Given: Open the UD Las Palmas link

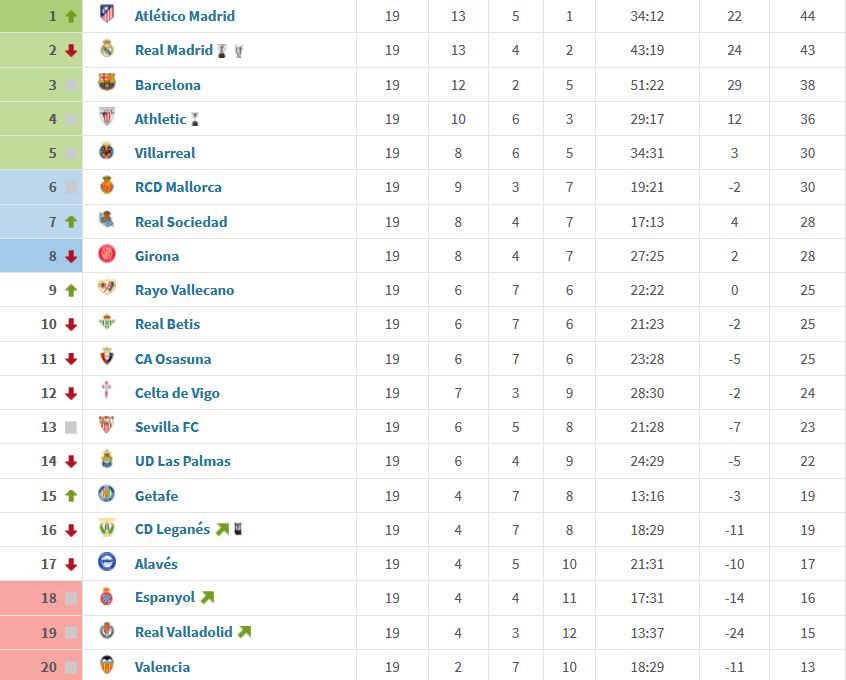Looking at the screenshot, I should click(x=182, y=461).
